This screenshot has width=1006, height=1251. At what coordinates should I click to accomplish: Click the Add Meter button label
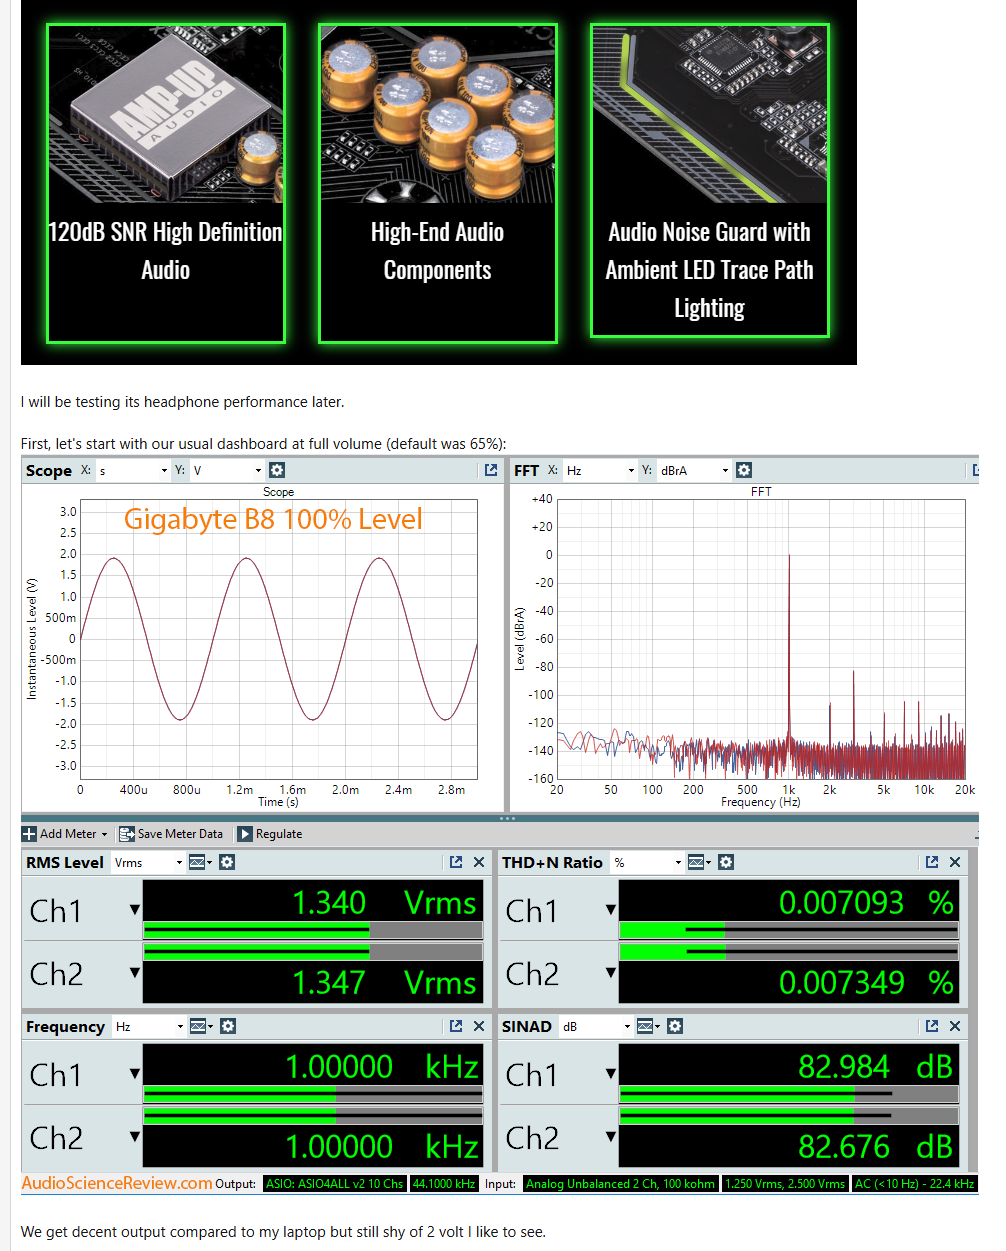tap(68, 834)
